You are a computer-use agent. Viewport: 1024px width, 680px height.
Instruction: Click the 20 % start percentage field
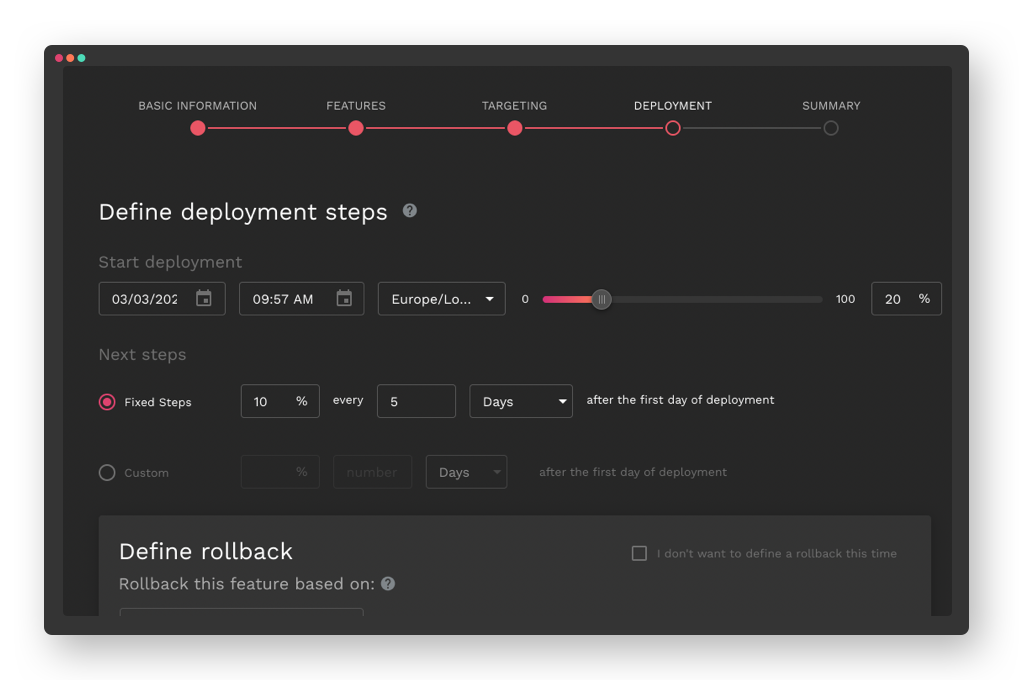(x=906, y=299)
